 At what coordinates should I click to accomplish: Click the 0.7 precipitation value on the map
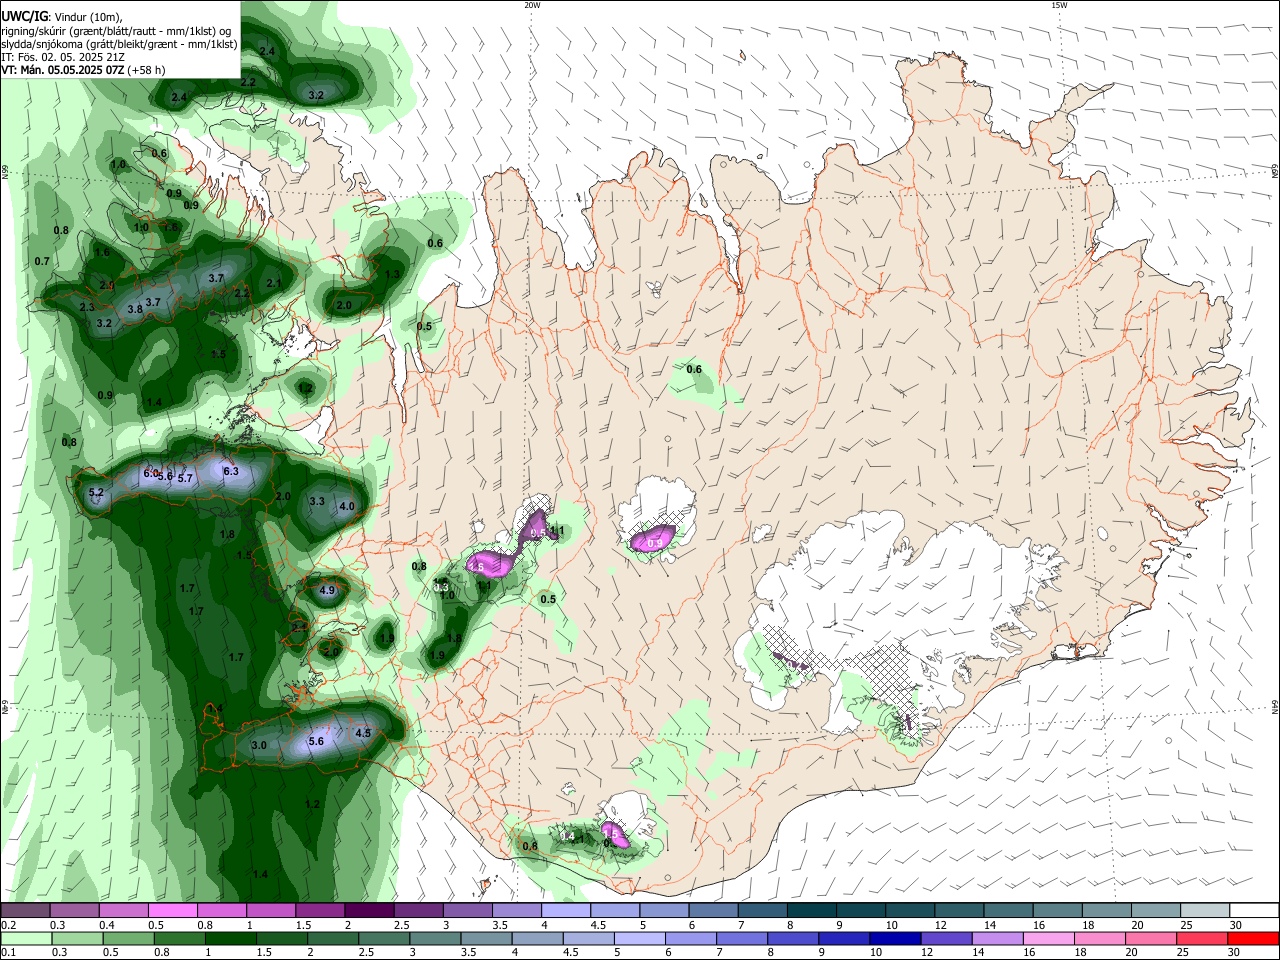pyautogui.click(x=42, y=262)
